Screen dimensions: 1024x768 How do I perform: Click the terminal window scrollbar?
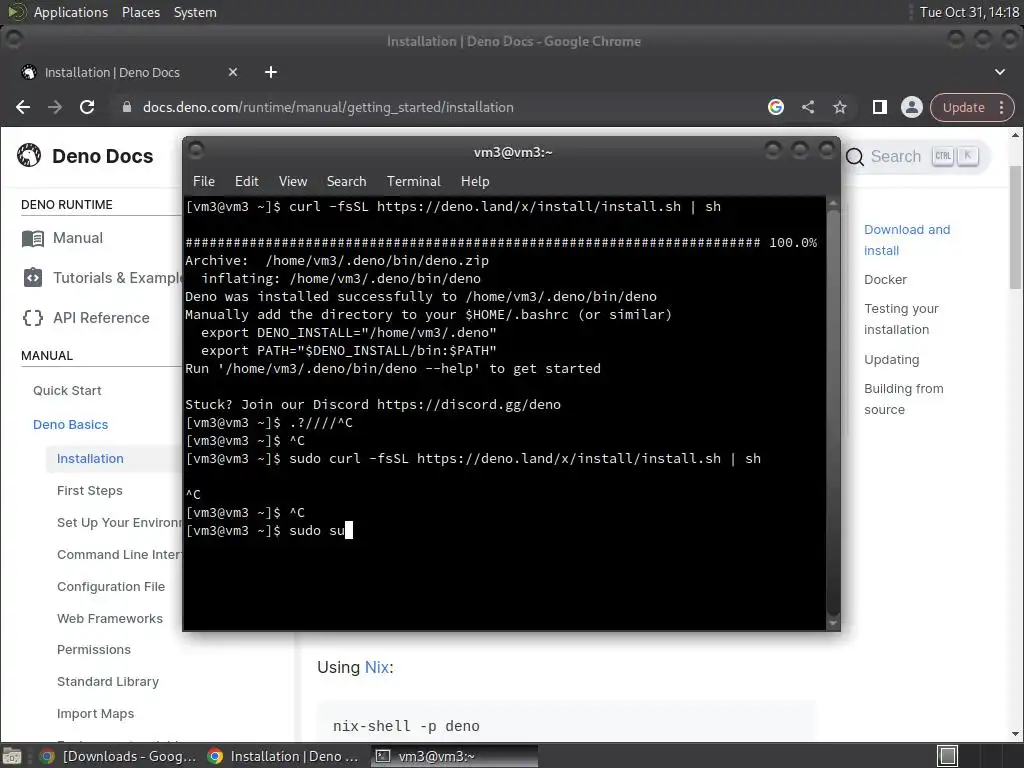[x=833, y=413]
